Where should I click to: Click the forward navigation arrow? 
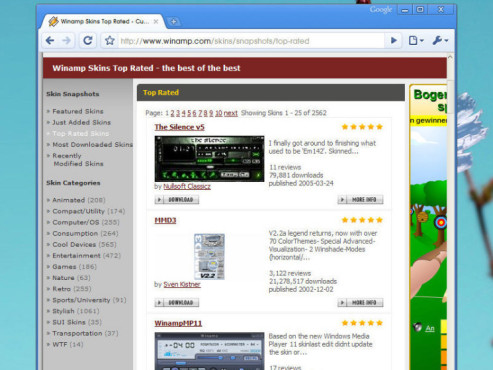[67, 41]
